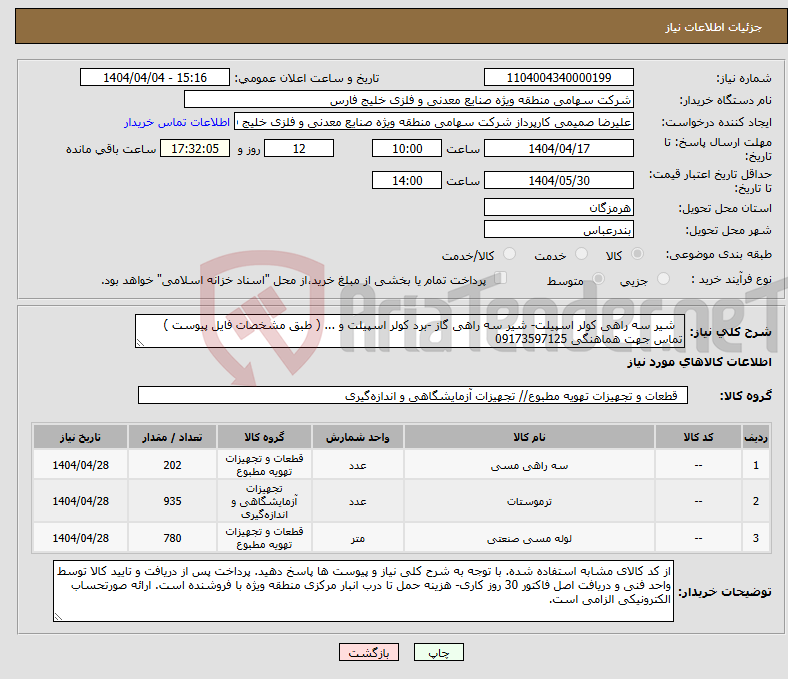
Task: Click the ترموستات item name
Action: [529, 501]
